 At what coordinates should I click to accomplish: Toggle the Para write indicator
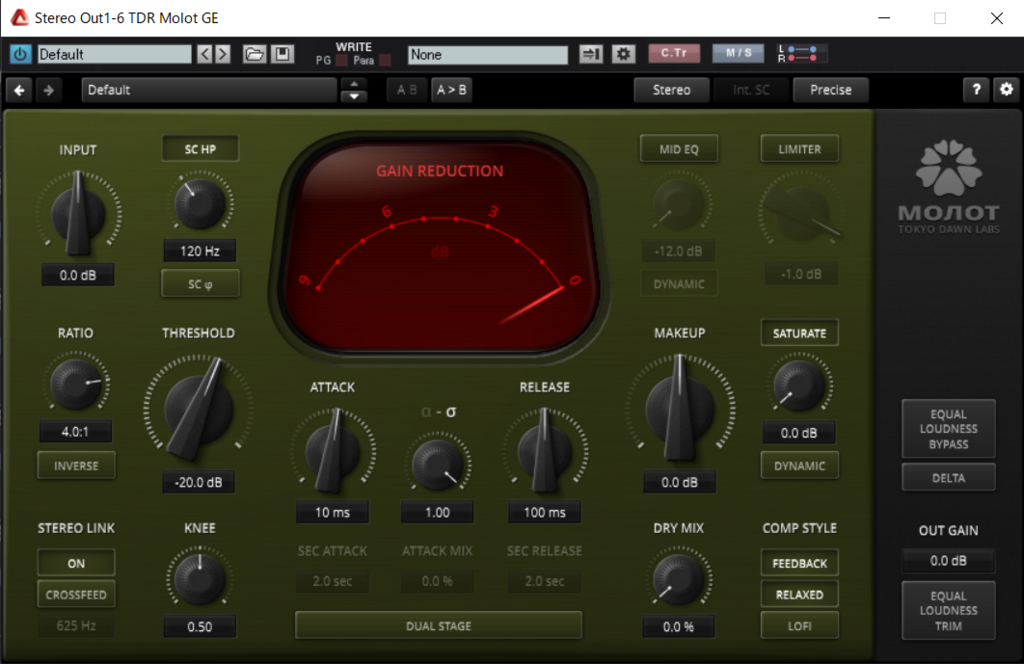point(385,61)
